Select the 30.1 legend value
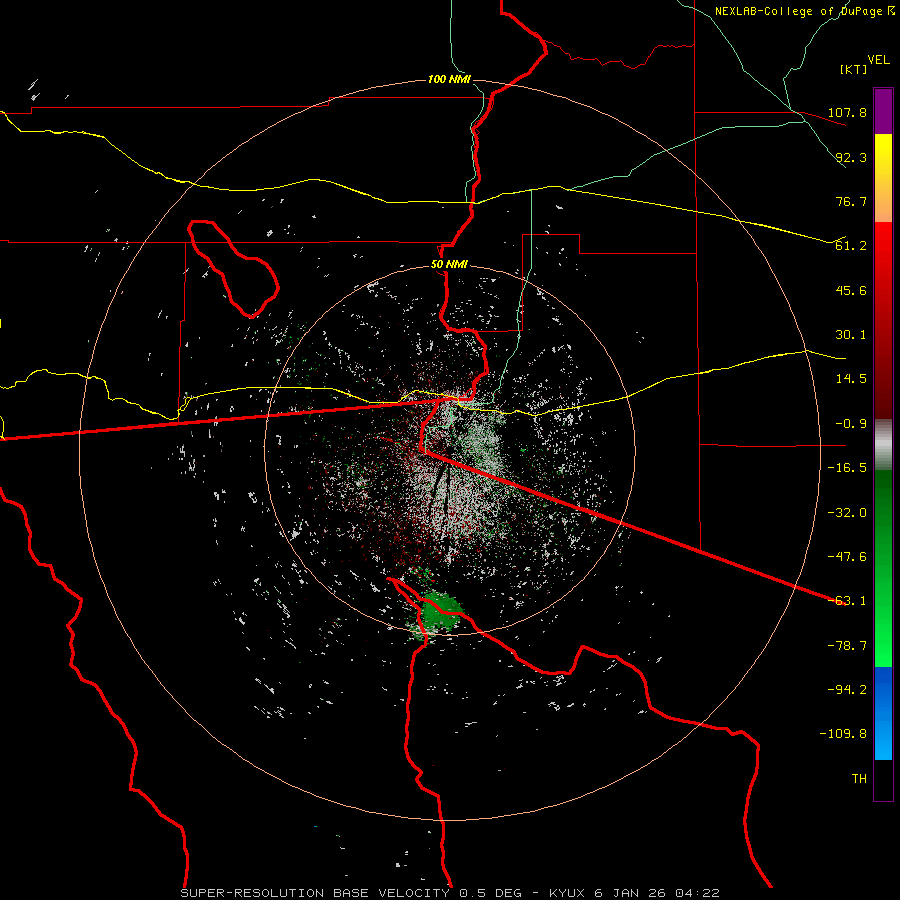Screen dimensions: 900x900 point(851,335)
